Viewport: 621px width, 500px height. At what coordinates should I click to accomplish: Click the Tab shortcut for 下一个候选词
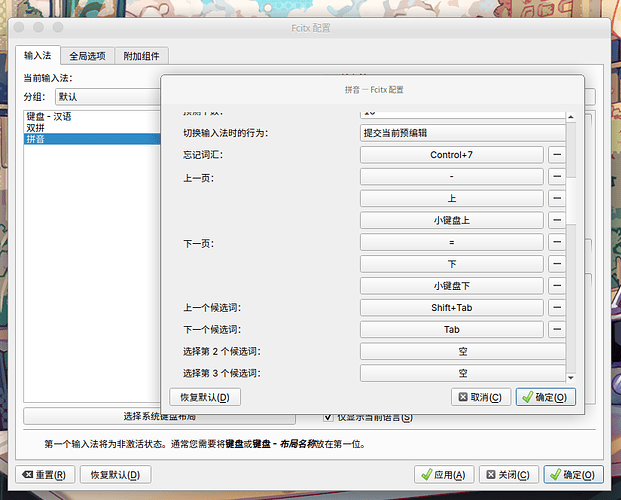(451, 329)
